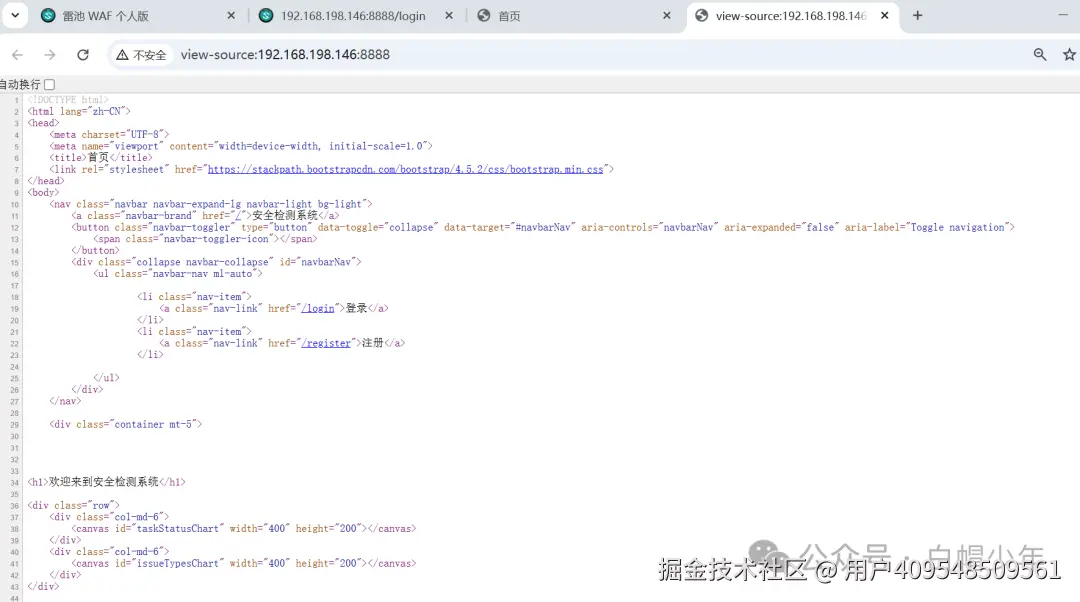The height and width of the screenshot is (602, 1080).
Task: Follow the /login href link
Action: pos(318,309)
